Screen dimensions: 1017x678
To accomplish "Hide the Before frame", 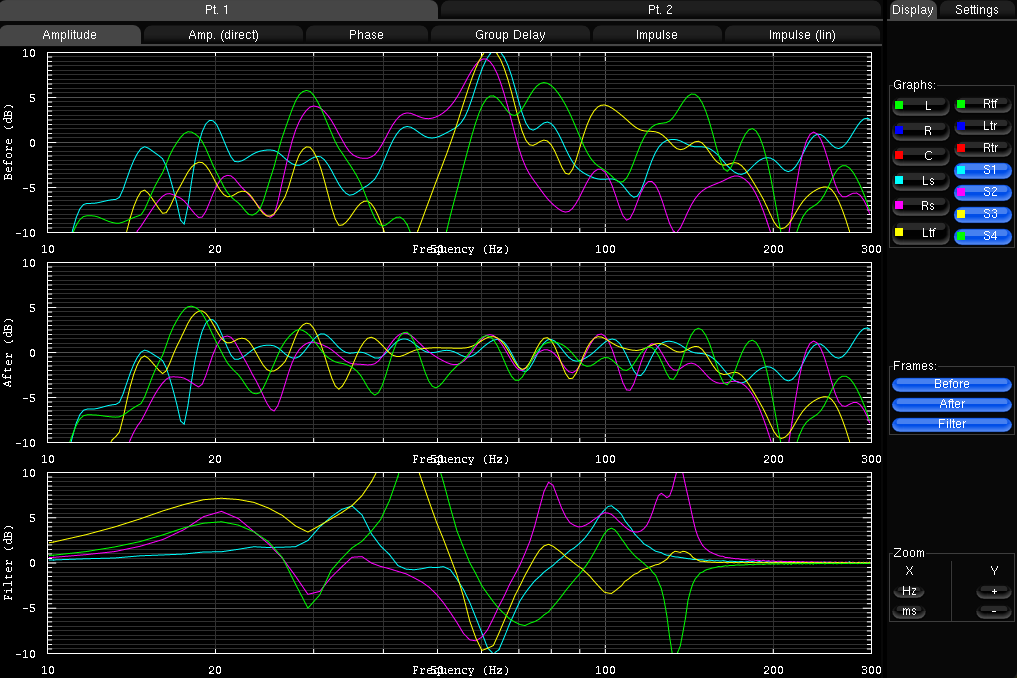I will (951, 384).
